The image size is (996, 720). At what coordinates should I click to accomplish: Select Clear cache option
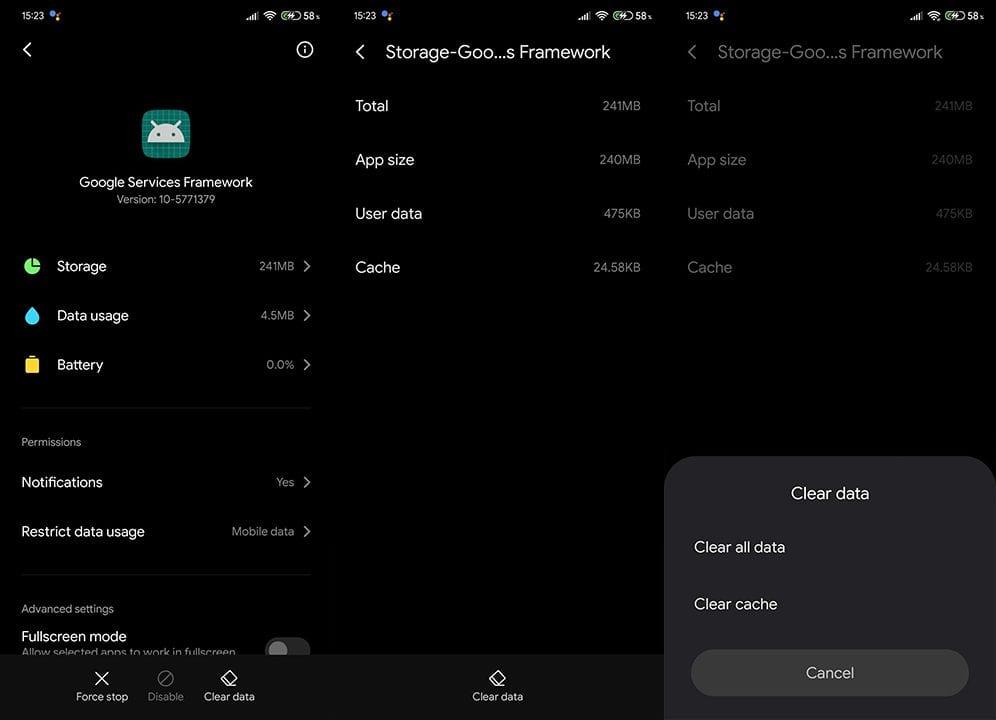[736, 604]
